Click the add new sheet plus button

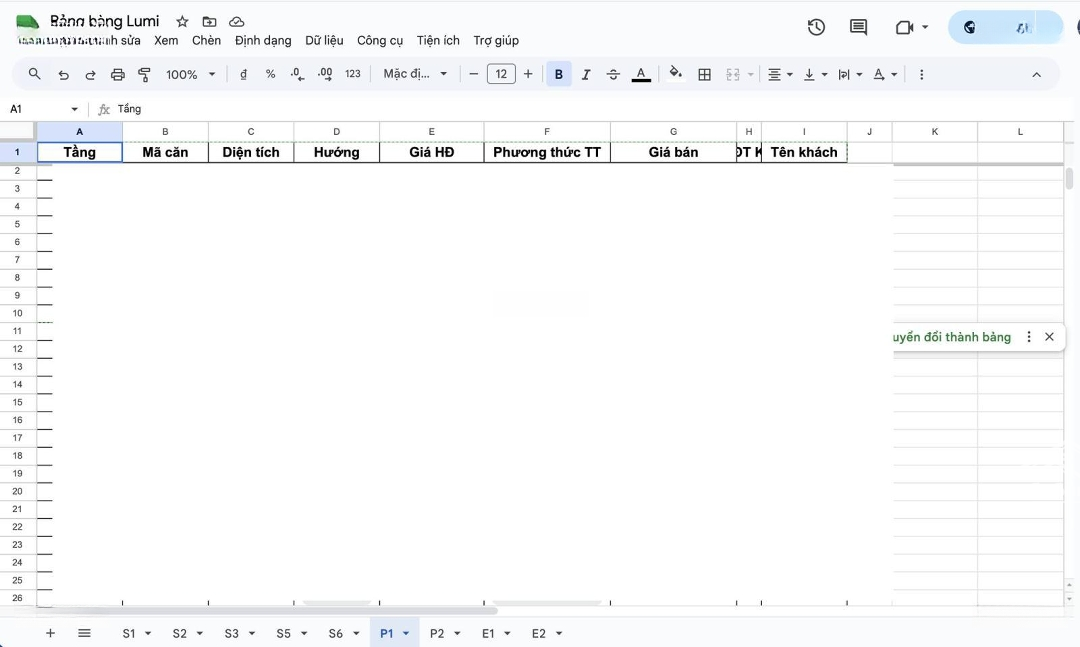coord(50,633)
